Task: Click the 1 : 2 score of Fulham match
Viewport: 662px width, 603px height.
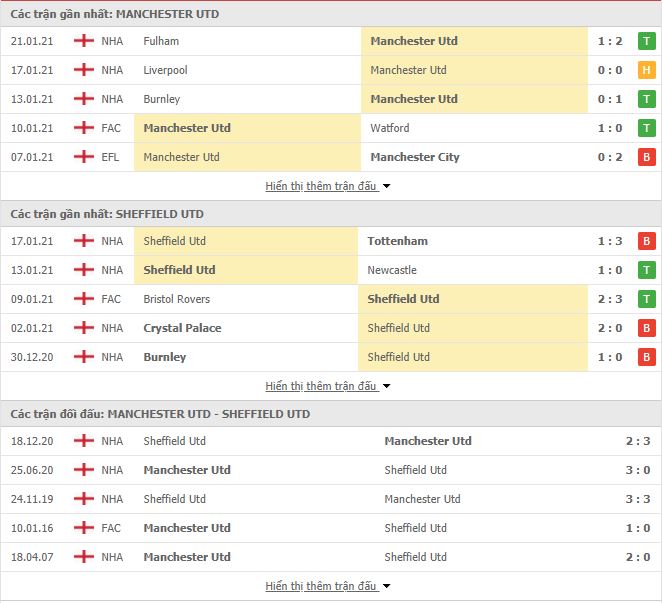Action: [610, 41]
